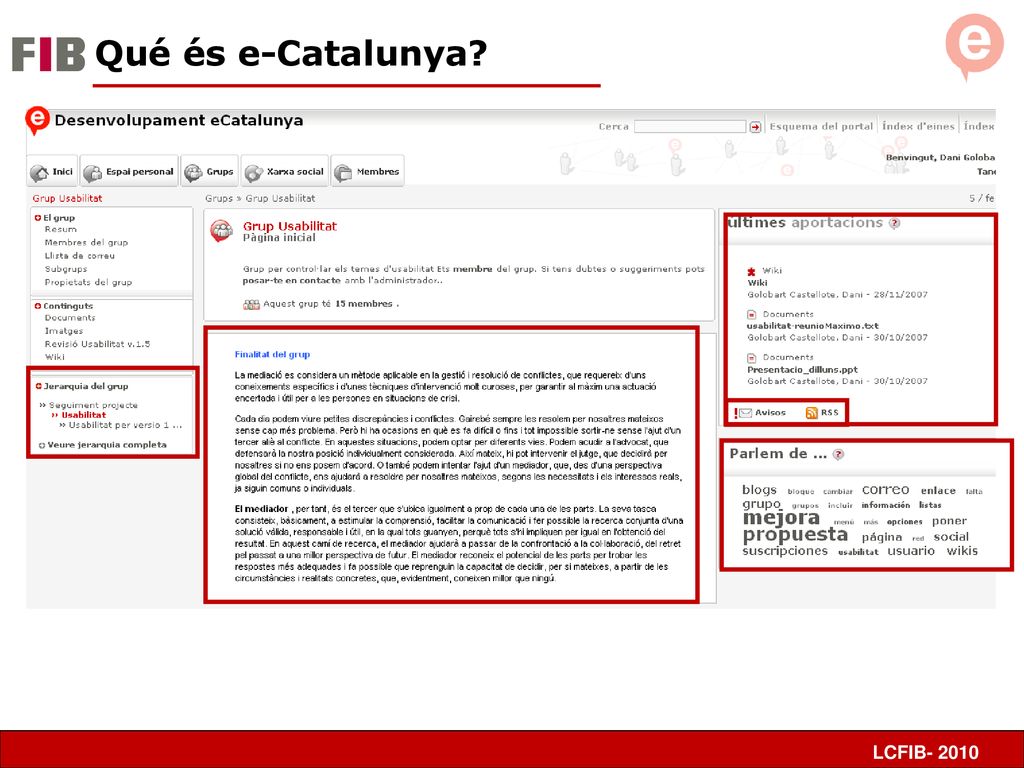Image resolution: width=1024 pixels, height=768 pixels.
Task: Click the Avisos envelope icon
Action: click(x=744, y=413)
